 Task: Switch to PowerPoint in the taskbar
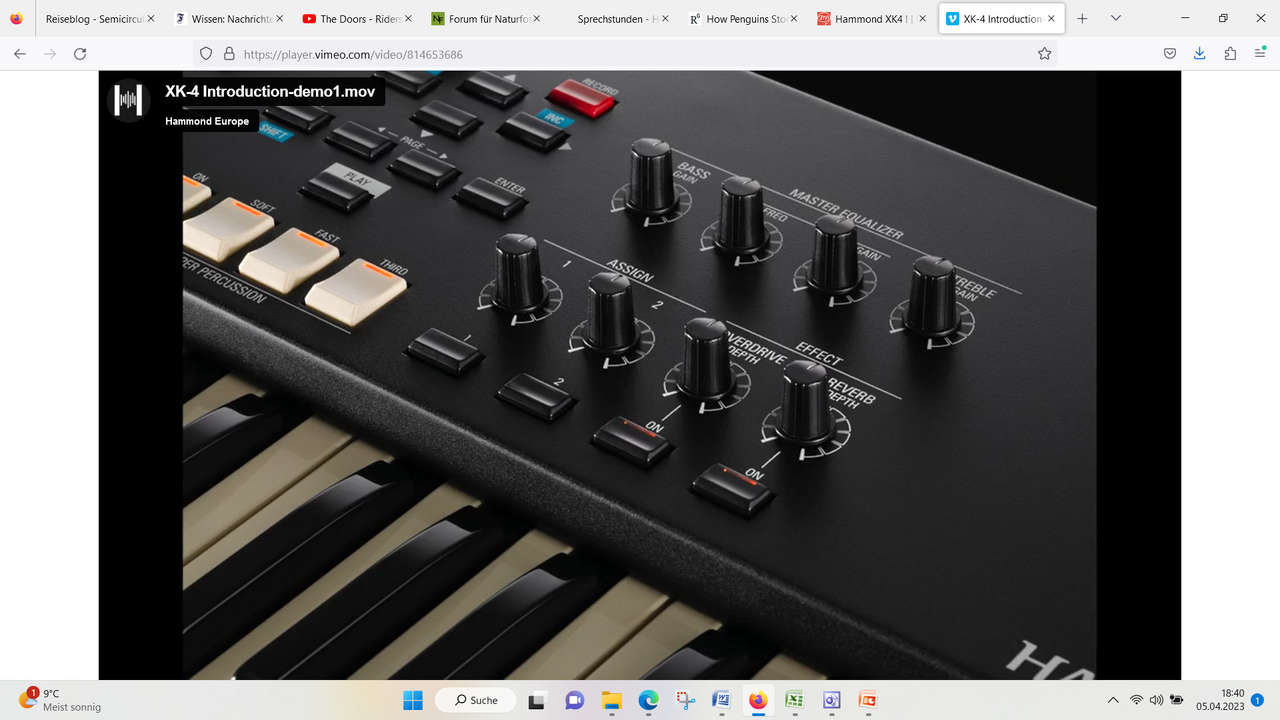click(867, 700)
